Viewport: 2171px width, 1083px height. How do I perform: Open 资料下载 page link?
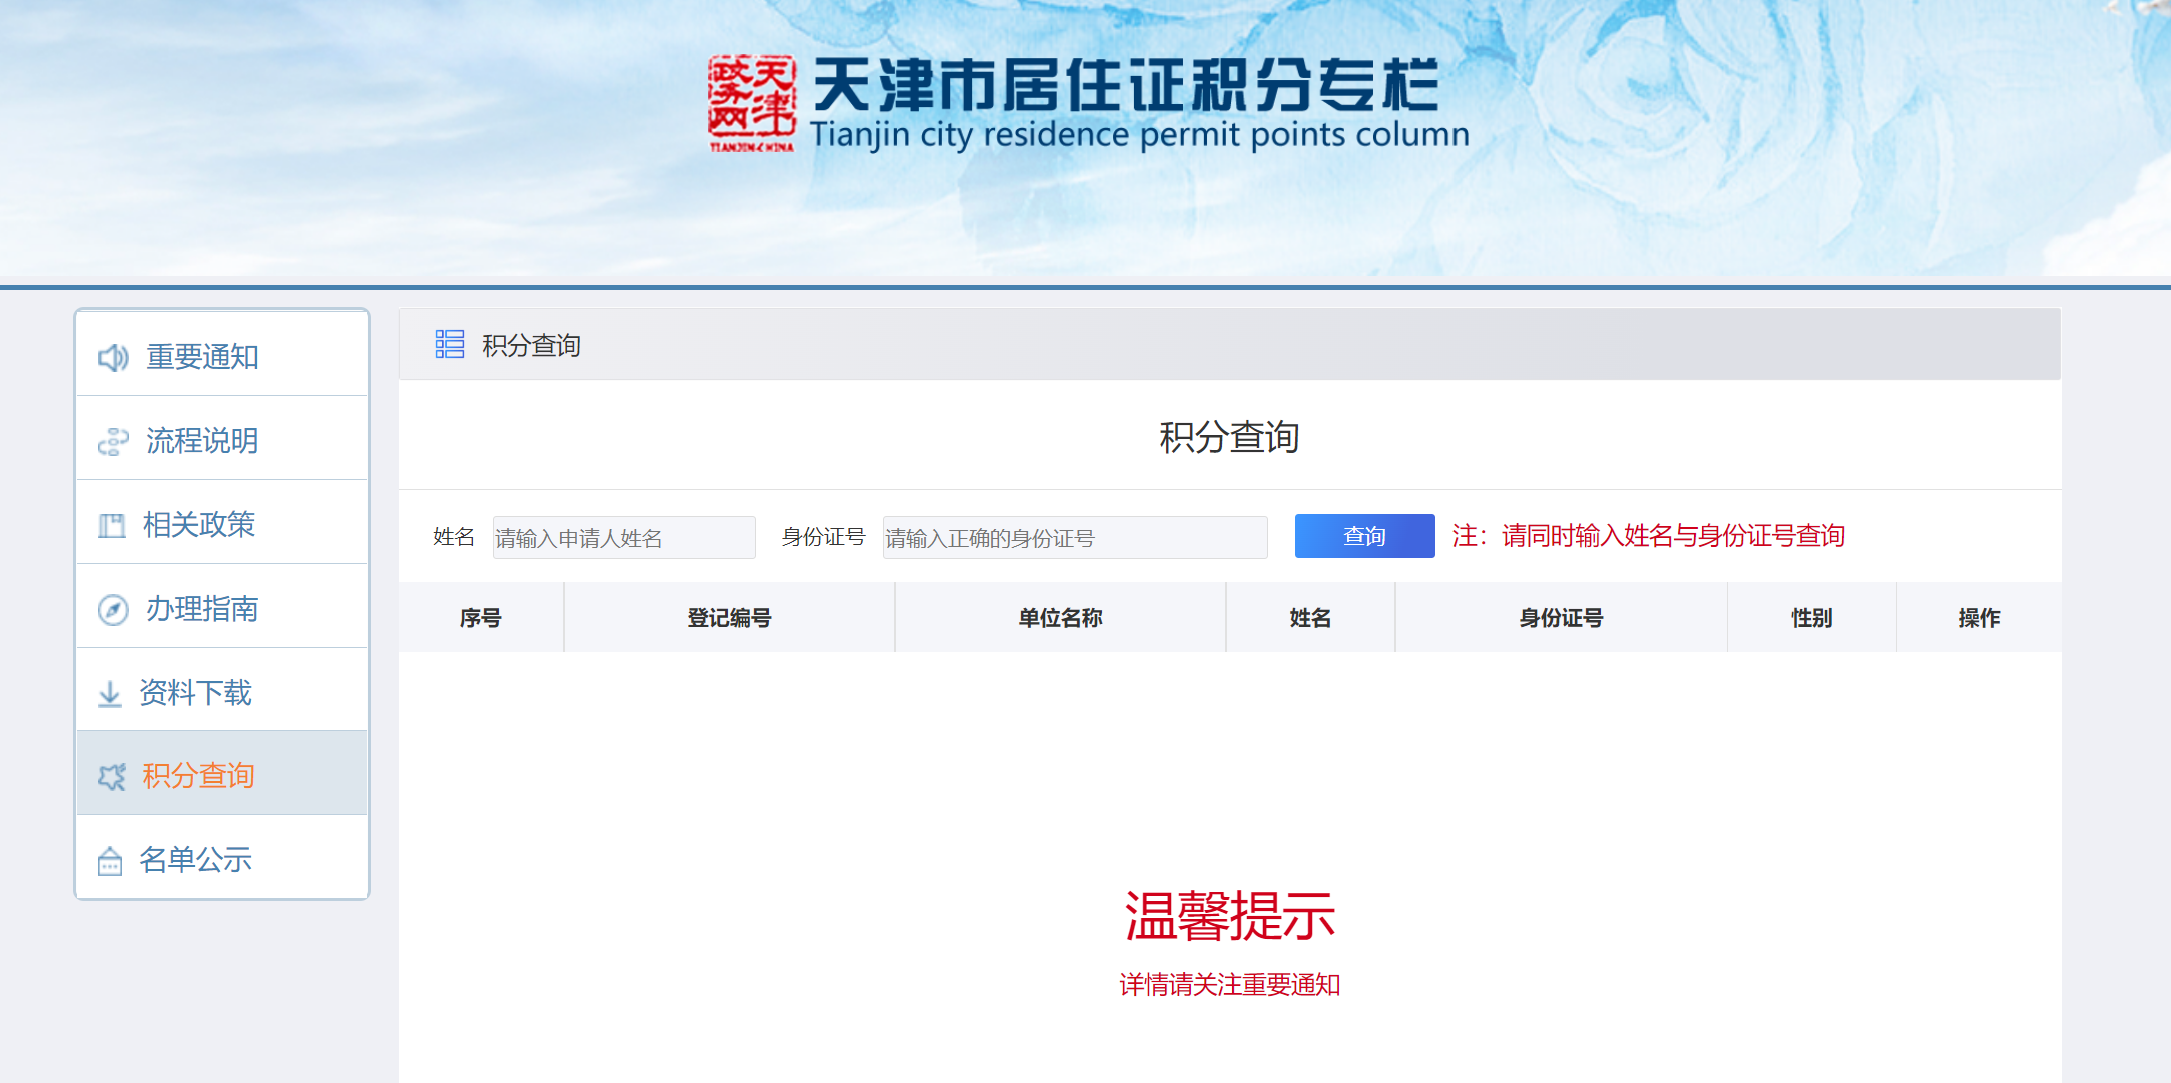196,693
